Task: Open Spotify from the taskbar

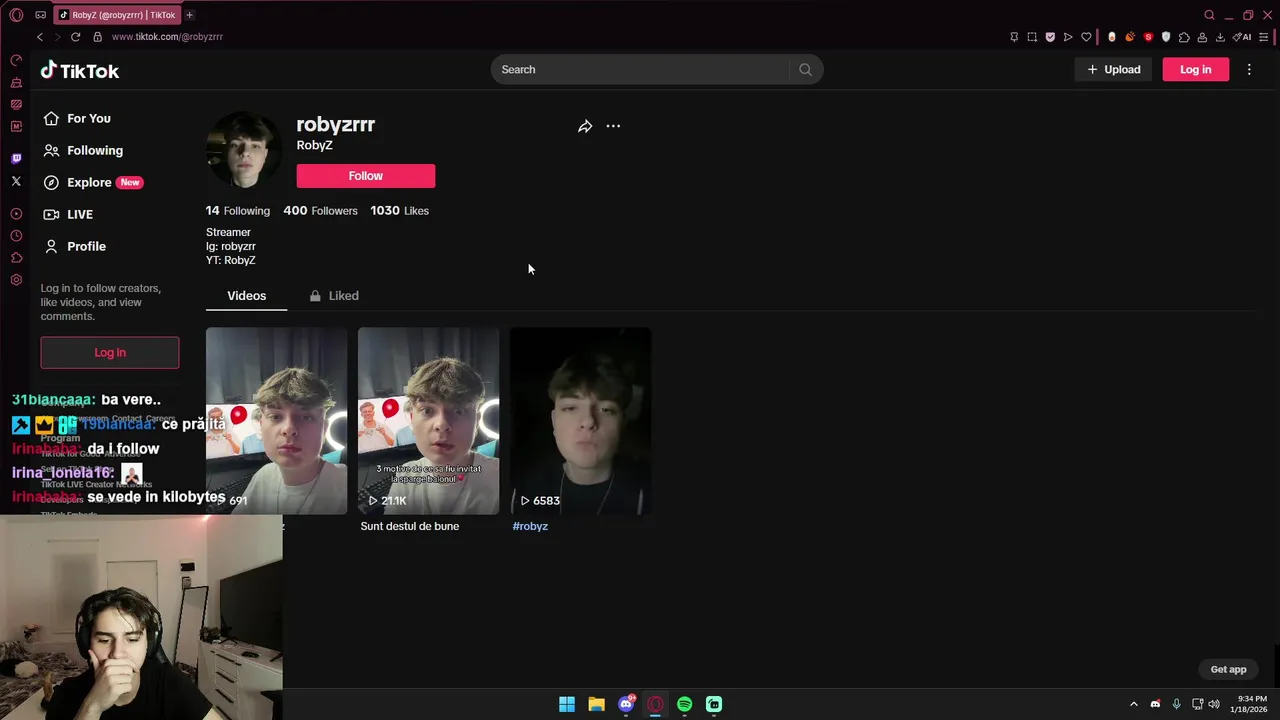Action: point(684,704)
